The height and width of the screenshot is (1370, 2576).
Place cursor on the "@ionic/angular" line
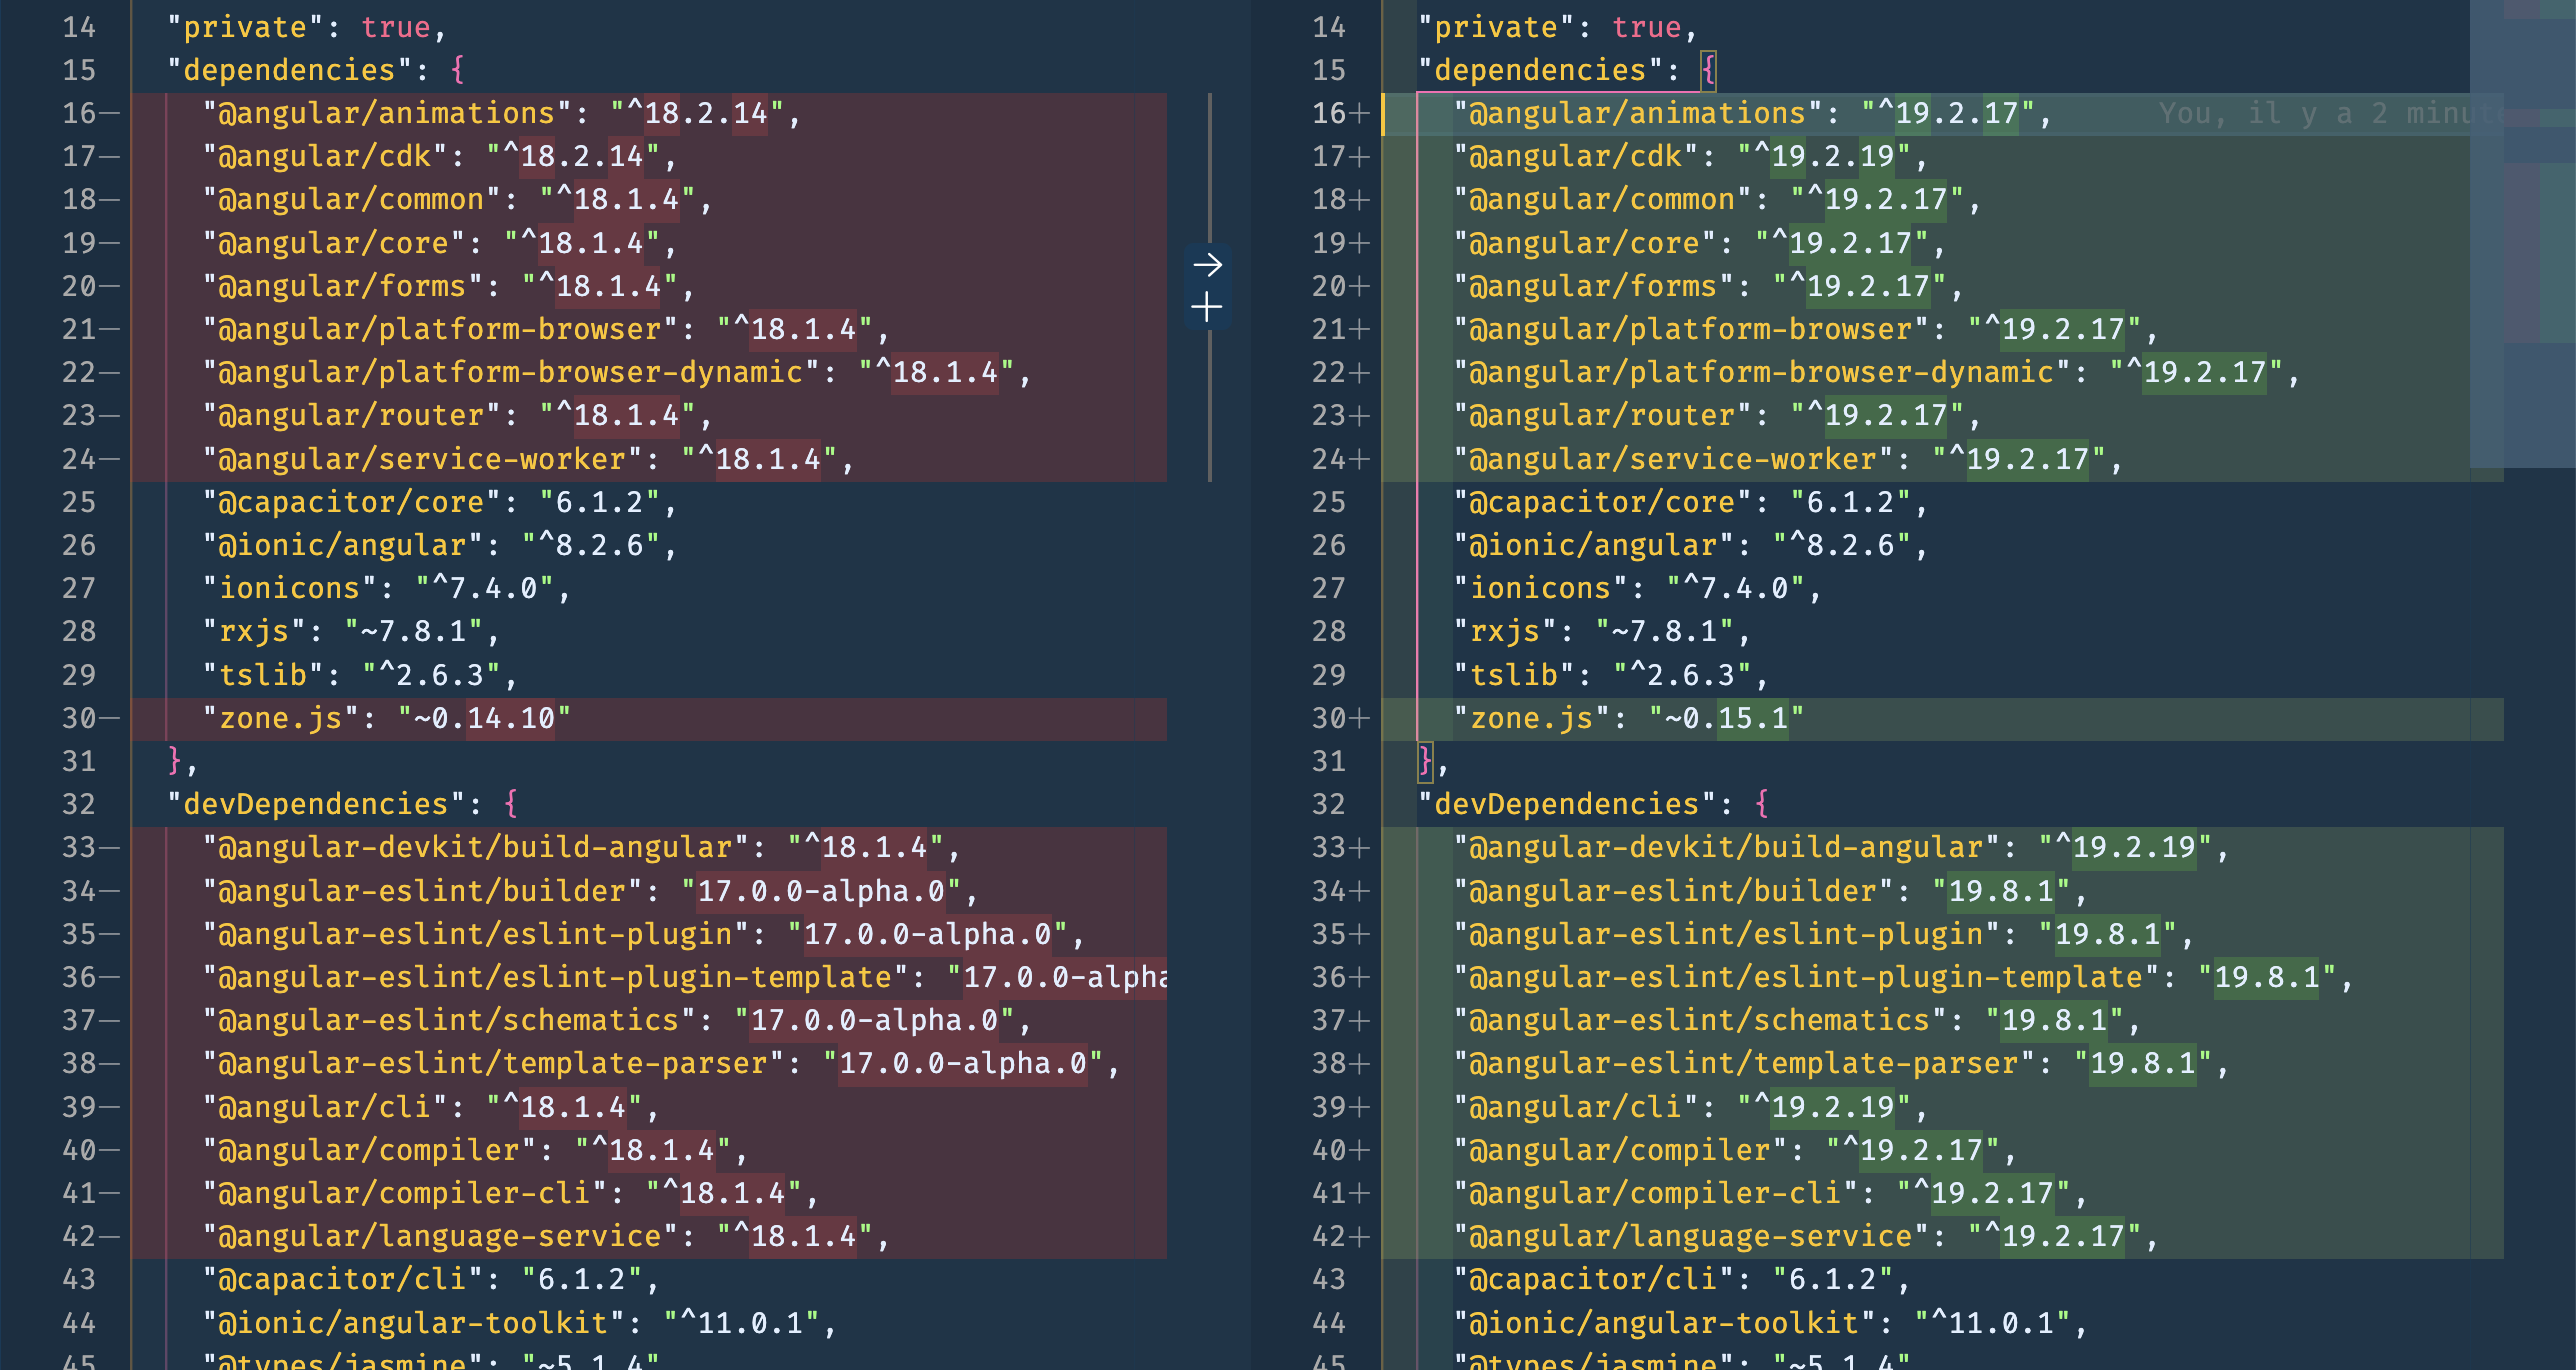coord(340,545)
